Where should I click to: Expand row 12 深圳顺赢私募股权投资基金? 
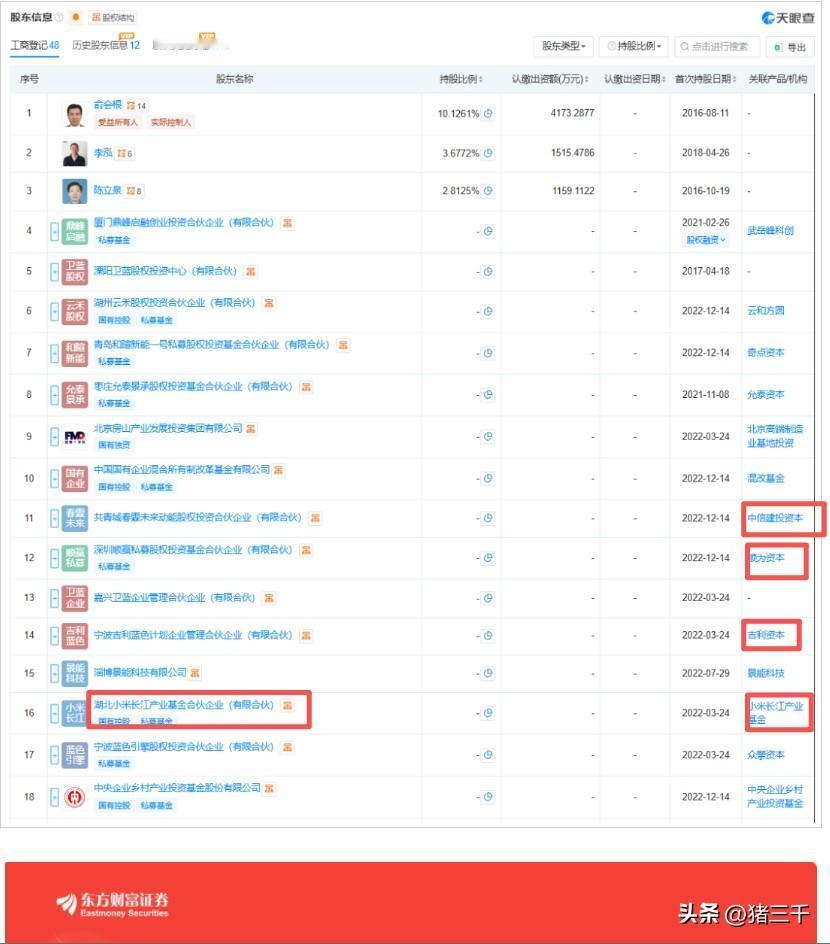[x=54, y=558]
